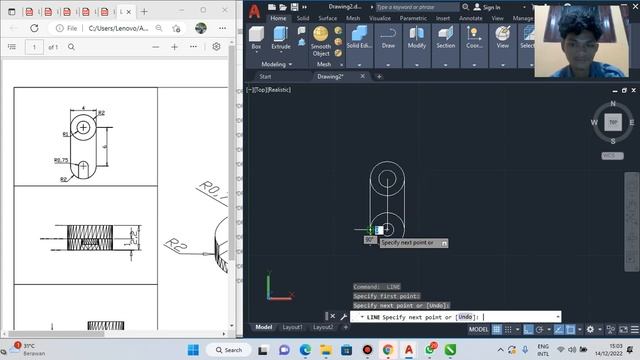
Task: Click the command line customize wrench icon
Action: 343,317
